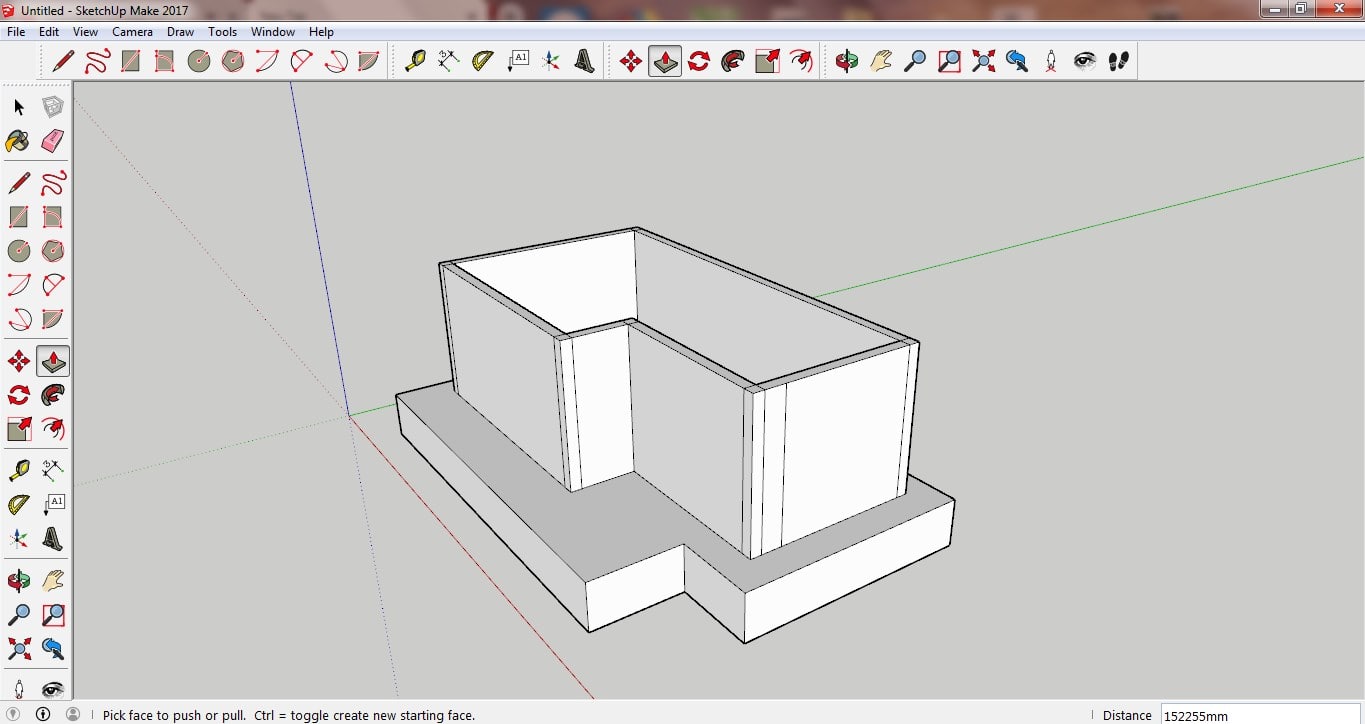Activate the Eraser tool
Image resolution: width=1365 pixels, height=724 pixels.
click(53, 141)
